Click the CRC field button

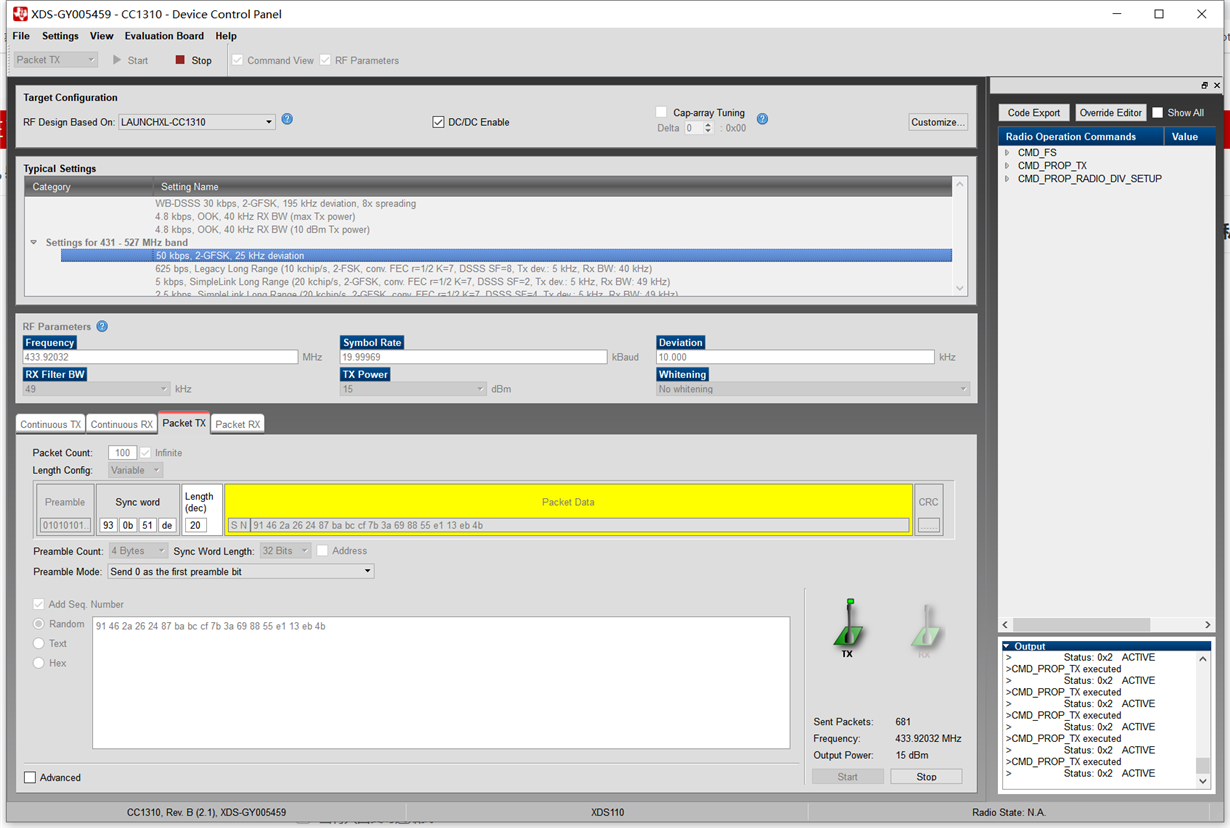(929, 525)
